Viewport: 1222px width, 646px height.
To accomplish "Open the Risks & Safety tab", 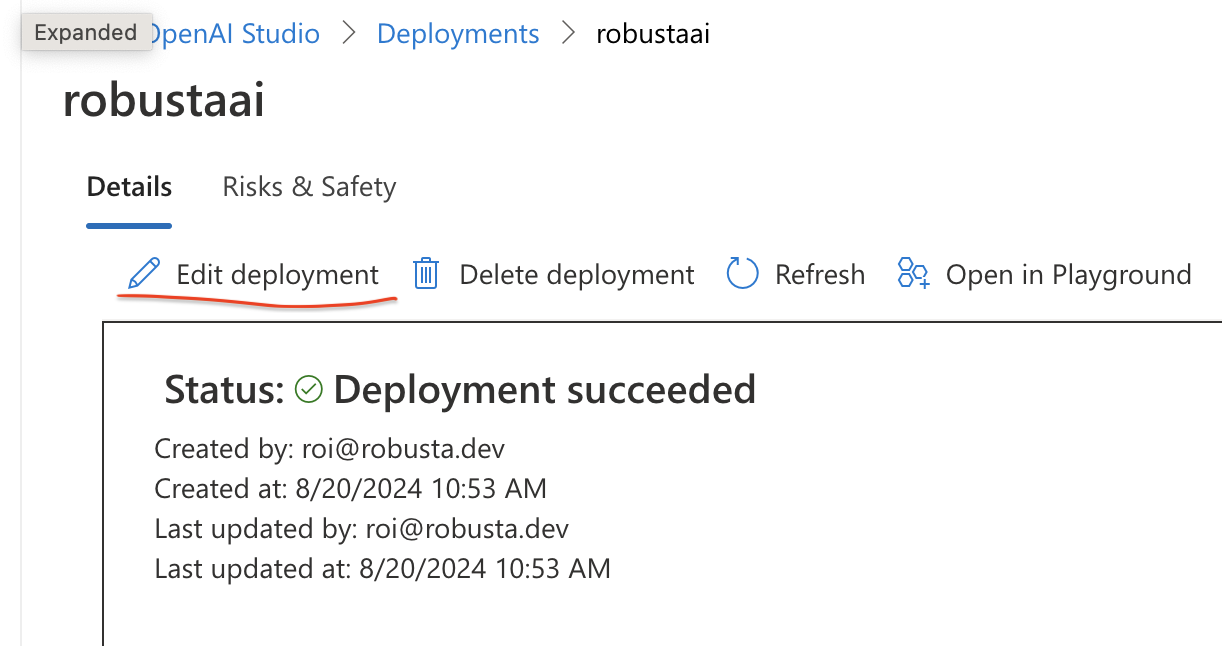I will [309, 187].
